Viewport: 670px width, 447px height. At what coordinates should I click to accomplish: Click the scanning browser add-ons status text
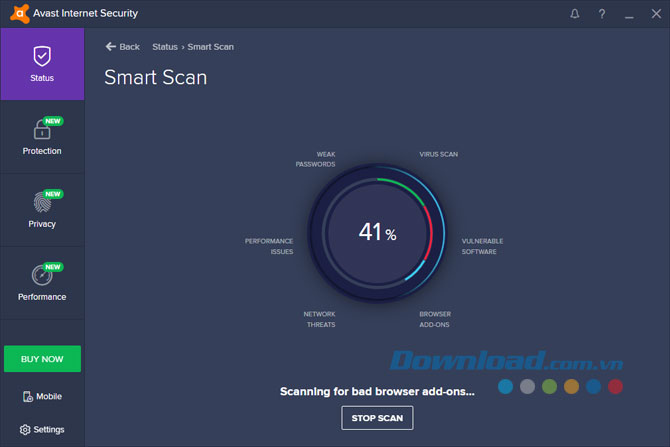377,391
